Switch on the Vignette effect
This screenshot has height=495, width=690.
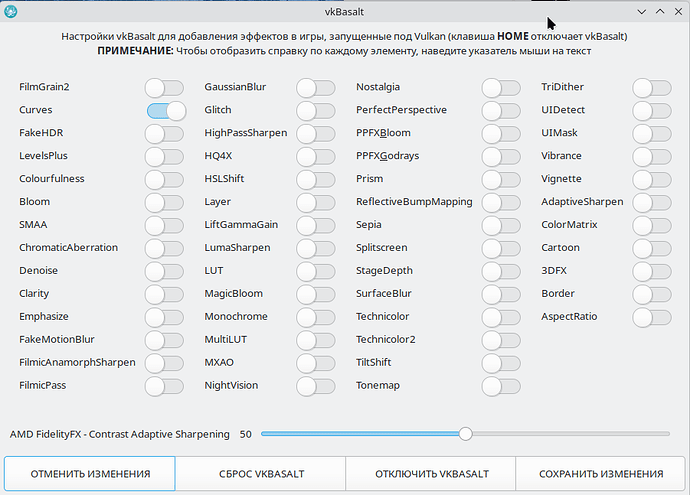(x=651, y=179)
